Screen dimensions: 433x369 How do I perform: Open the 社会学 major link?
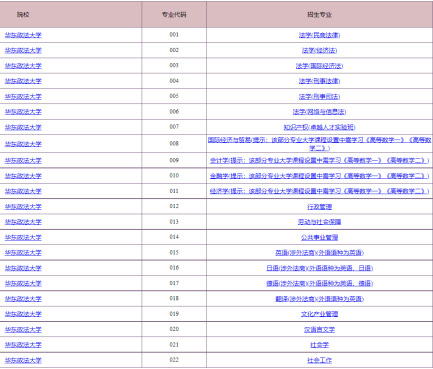(x=319, y=345)
